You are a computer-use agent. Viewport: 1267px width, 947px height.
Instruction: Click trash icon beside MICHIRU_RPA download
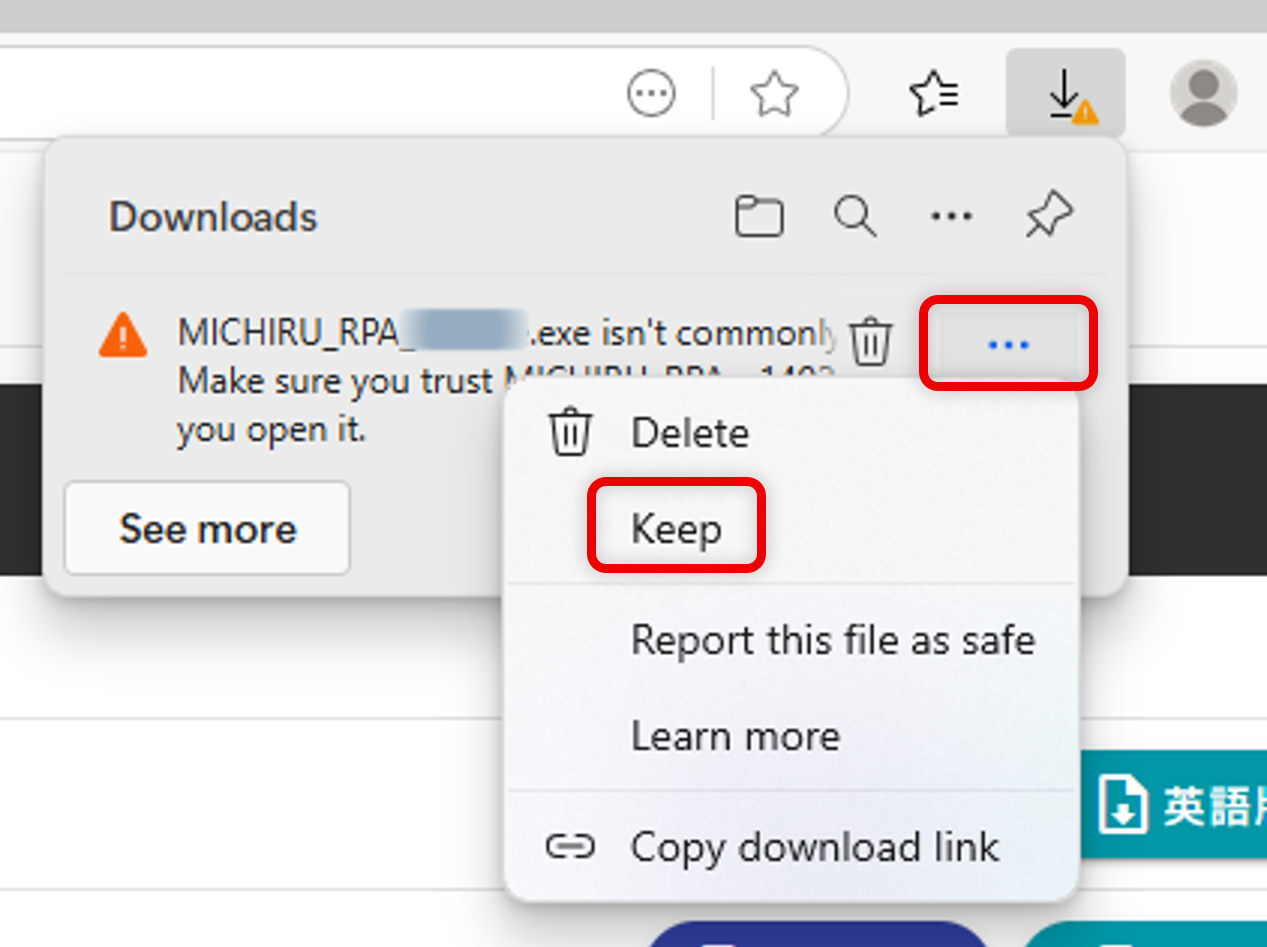point(871,343)
